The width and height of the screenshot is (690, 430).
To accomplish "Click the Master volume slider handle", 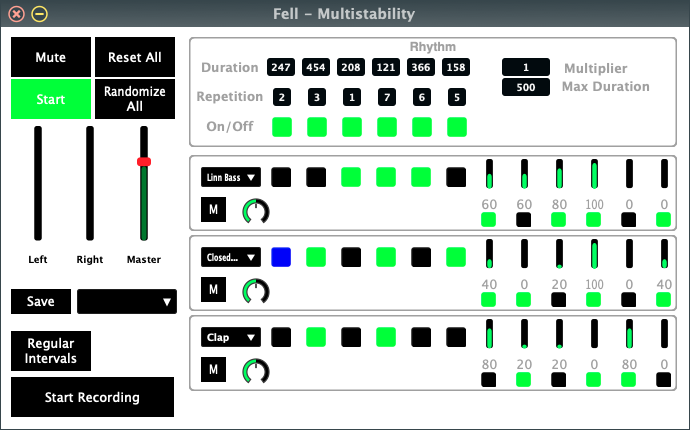I will 144,161.
